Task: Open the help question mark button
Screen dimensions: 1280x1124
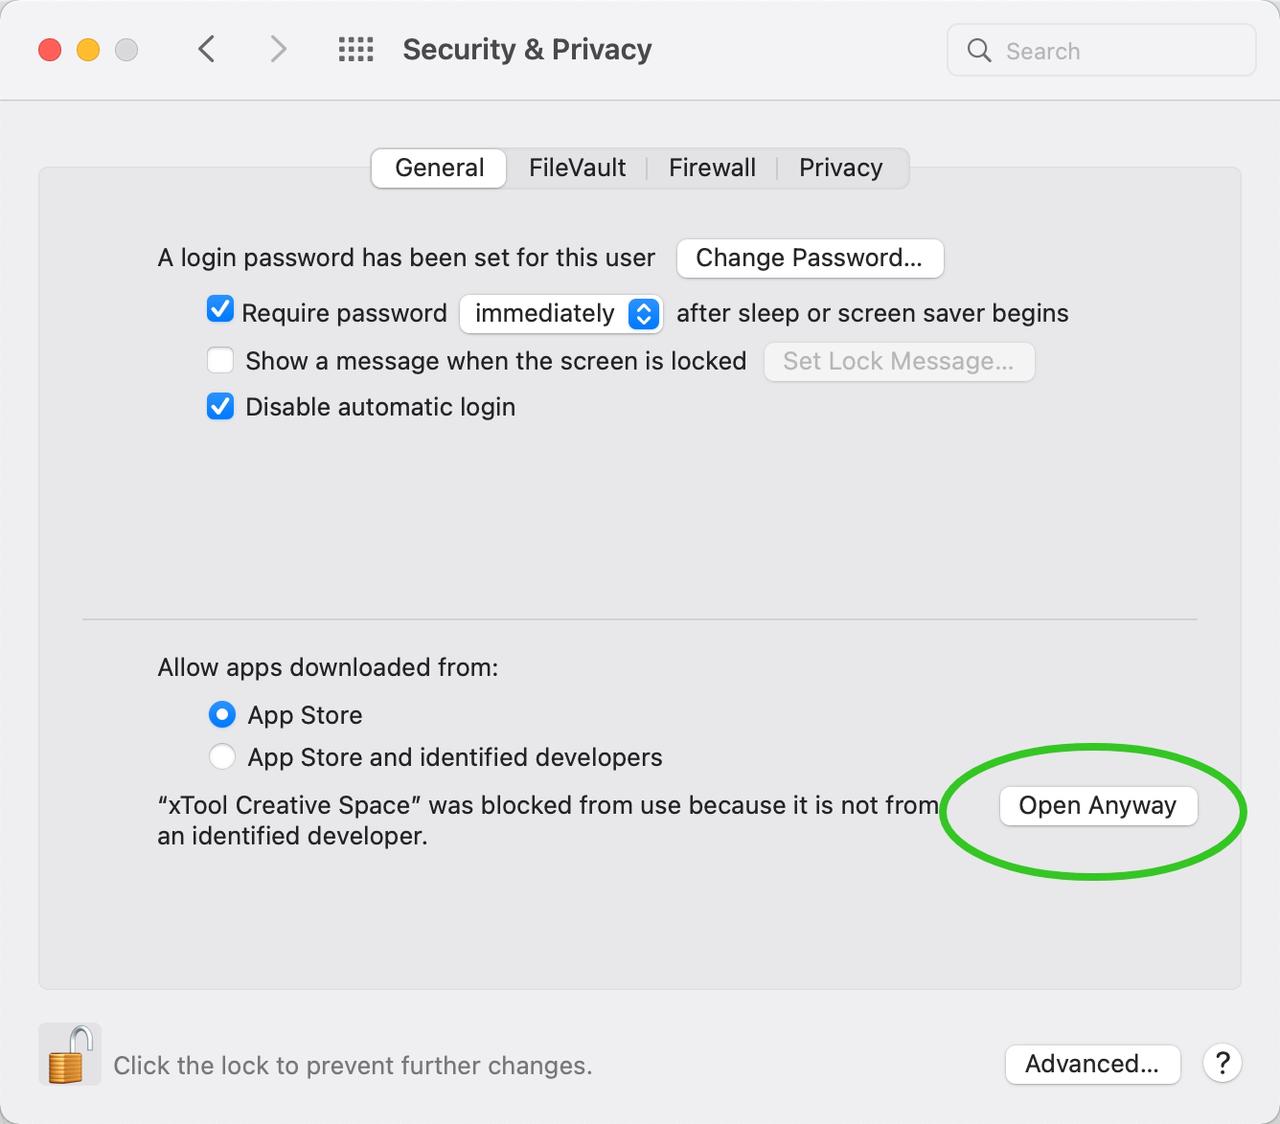Action: 1222,1063
